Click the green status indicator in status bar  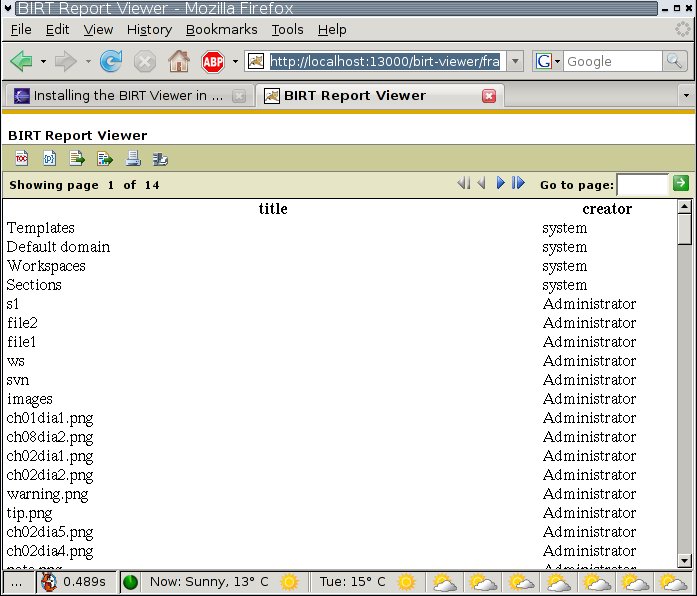pyautogui.click(x=130, y=582)
